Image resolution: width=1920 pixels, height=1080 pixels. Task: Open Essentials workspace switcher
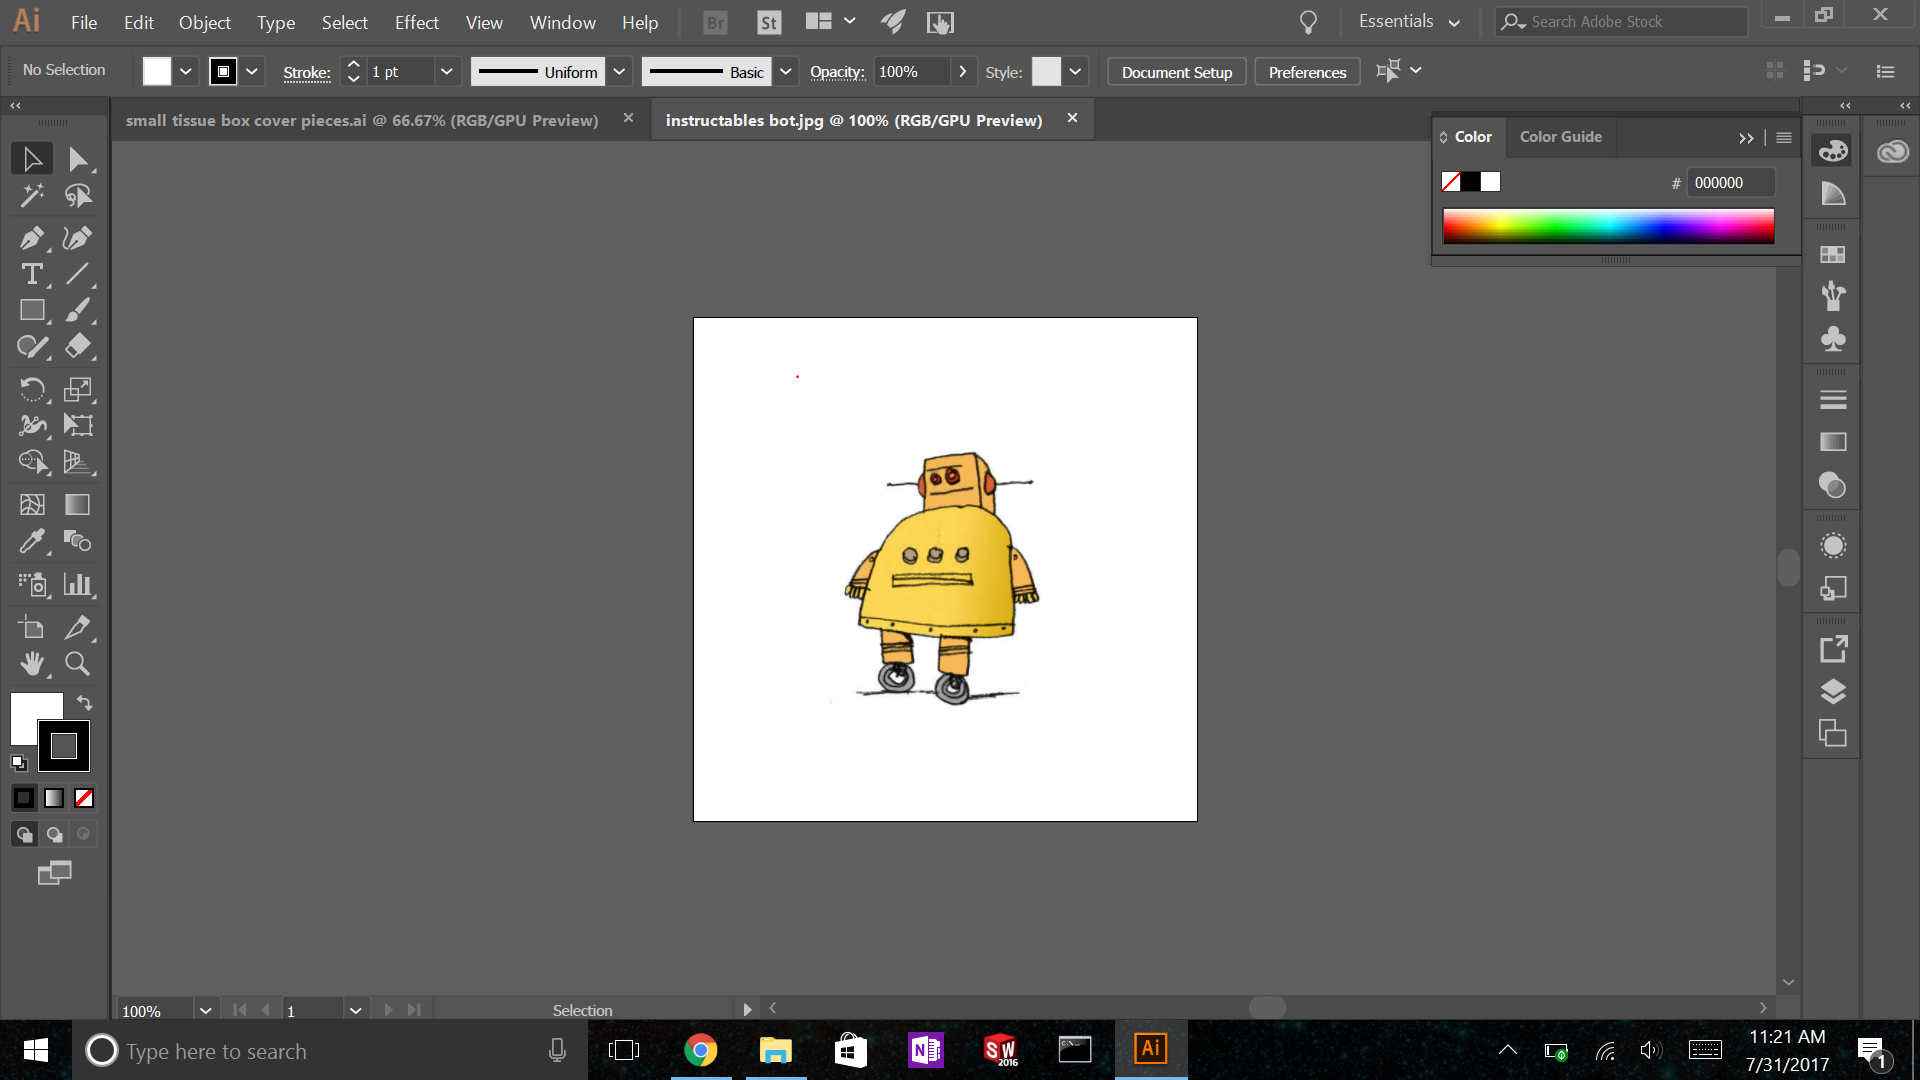pos(1409,21)
